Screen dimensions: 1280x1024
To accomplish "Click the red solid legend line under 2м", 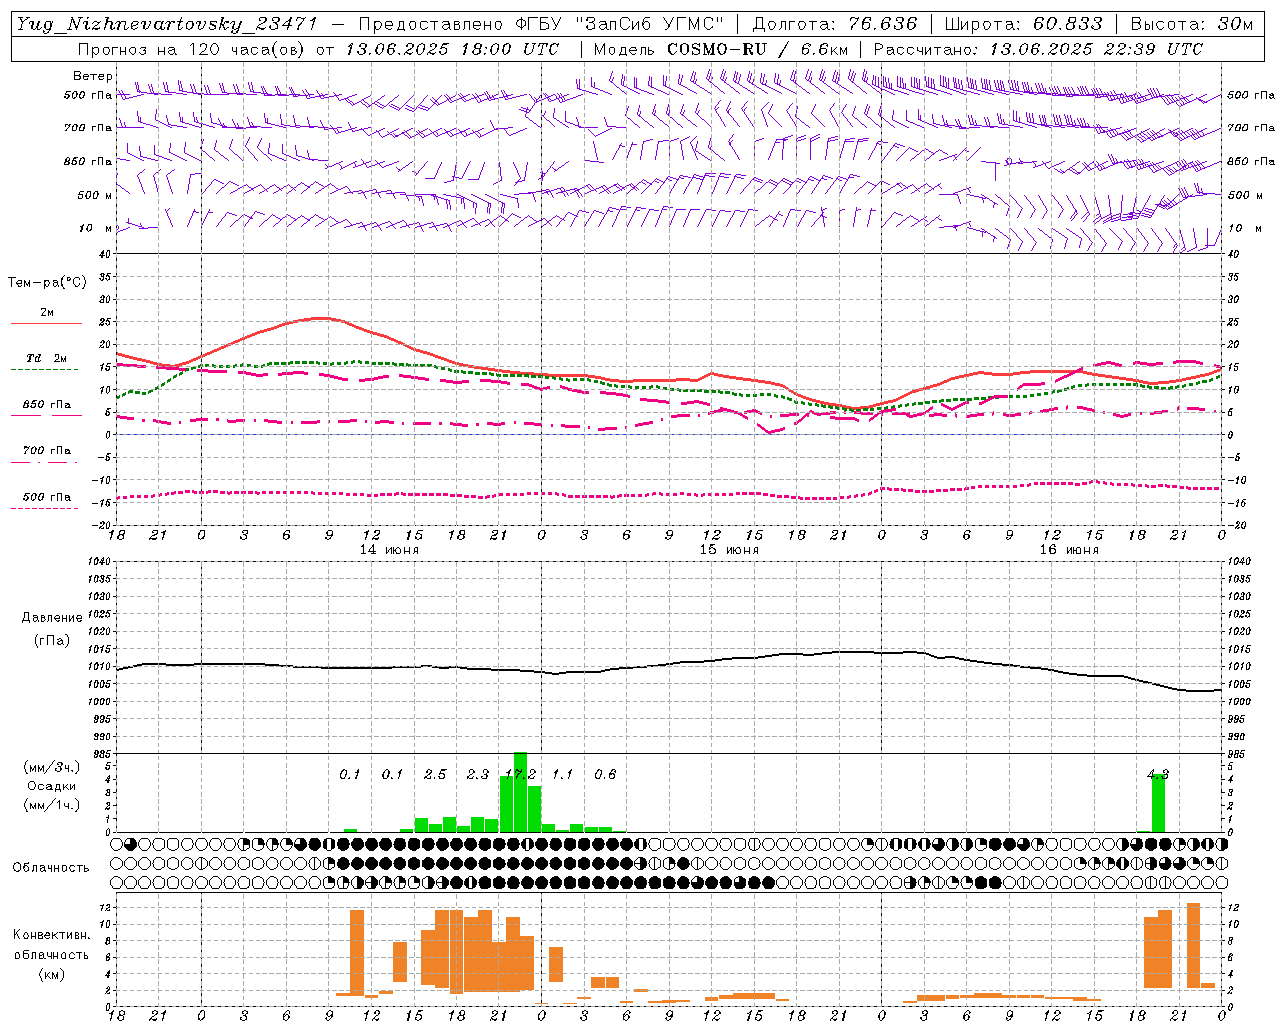I will 46,323.
